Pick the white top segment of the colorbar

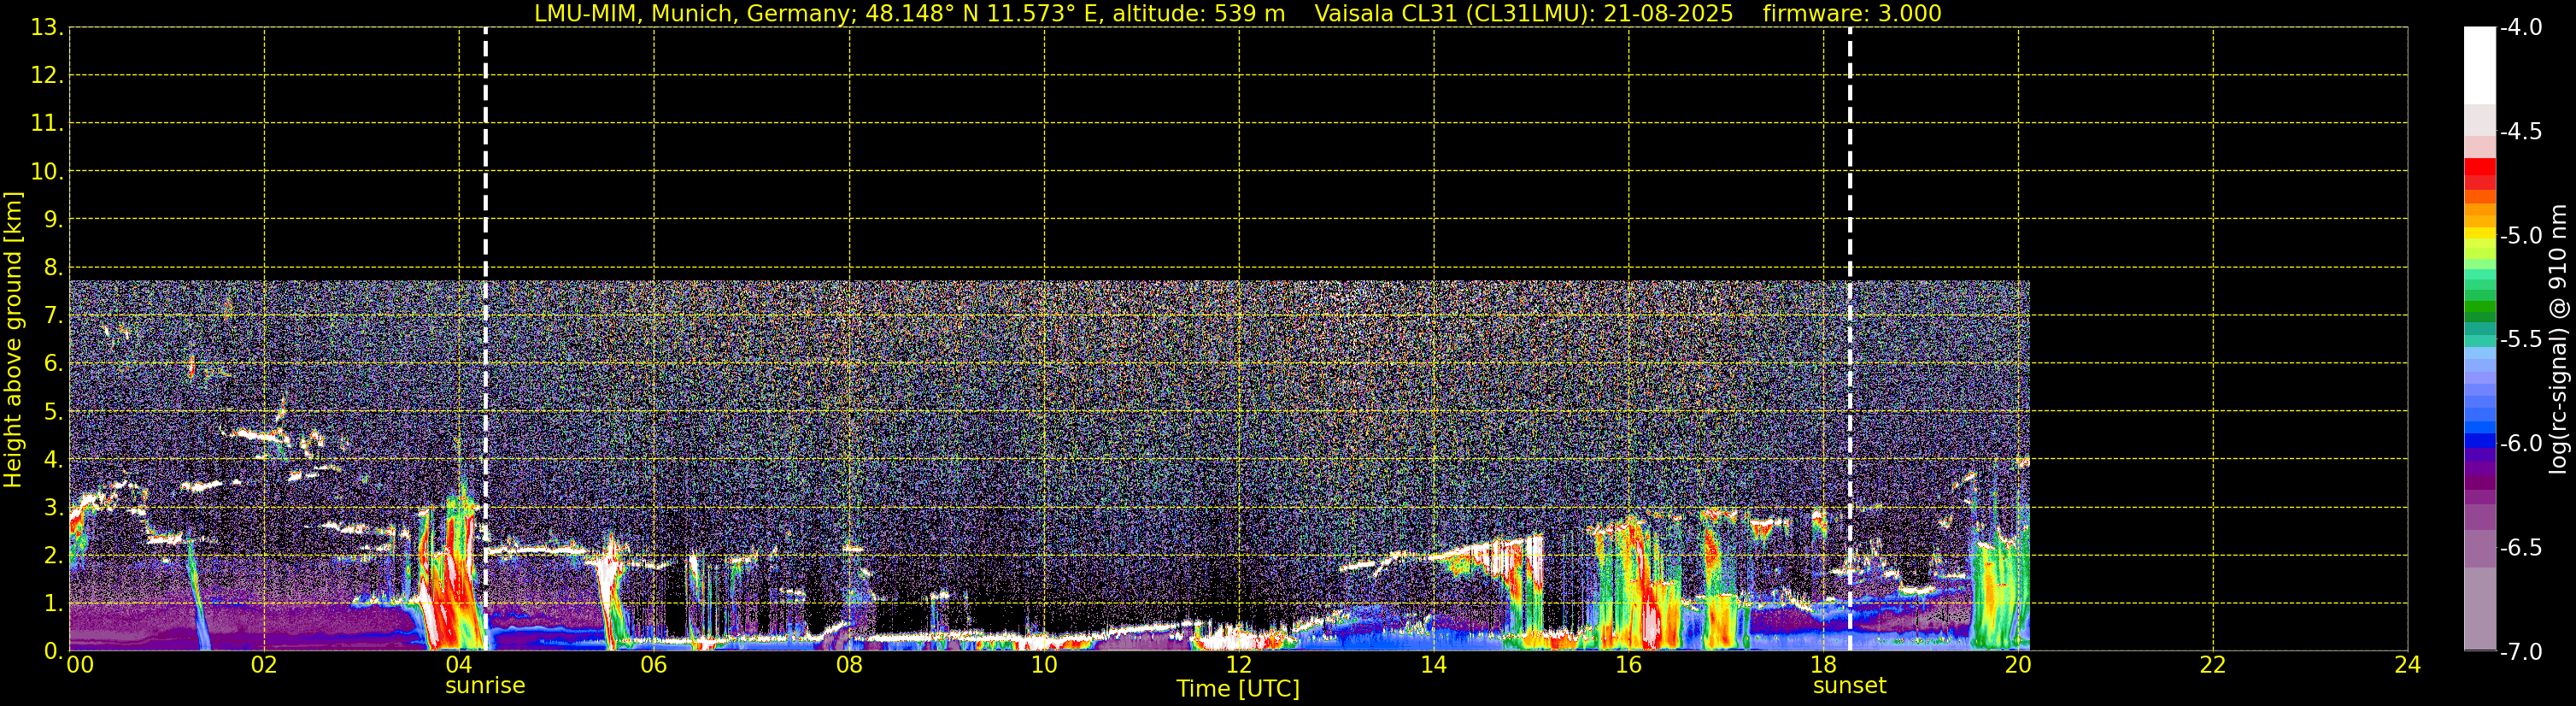[x=2480, y=65]
